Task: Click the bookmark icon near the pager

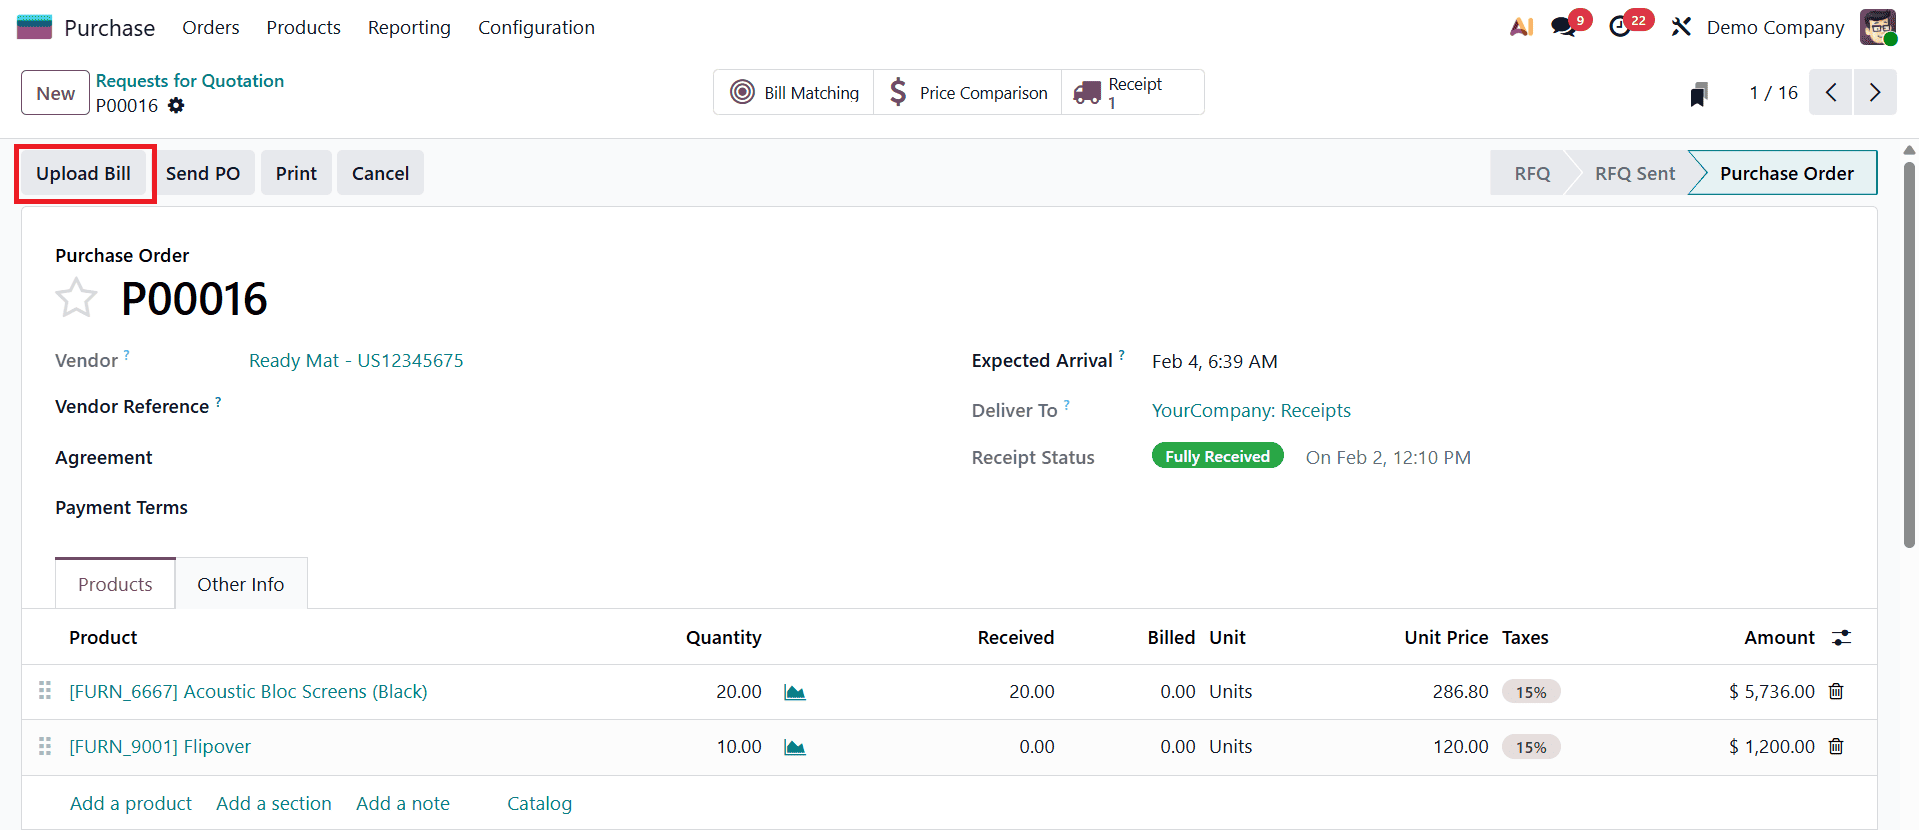Action: [x=1698, y=92]
